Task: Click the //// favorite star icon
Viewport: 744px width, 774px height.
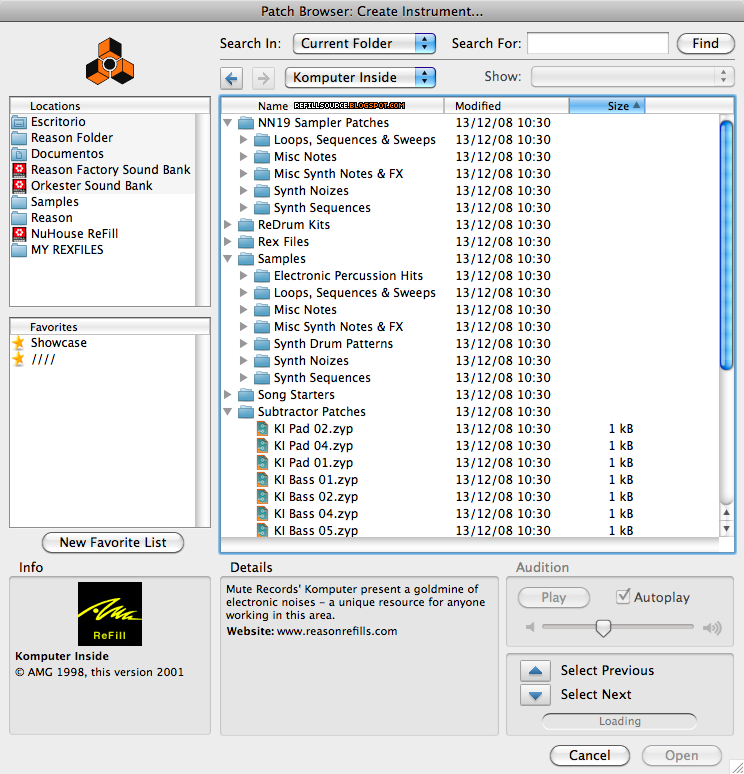Action: point(19,359)
